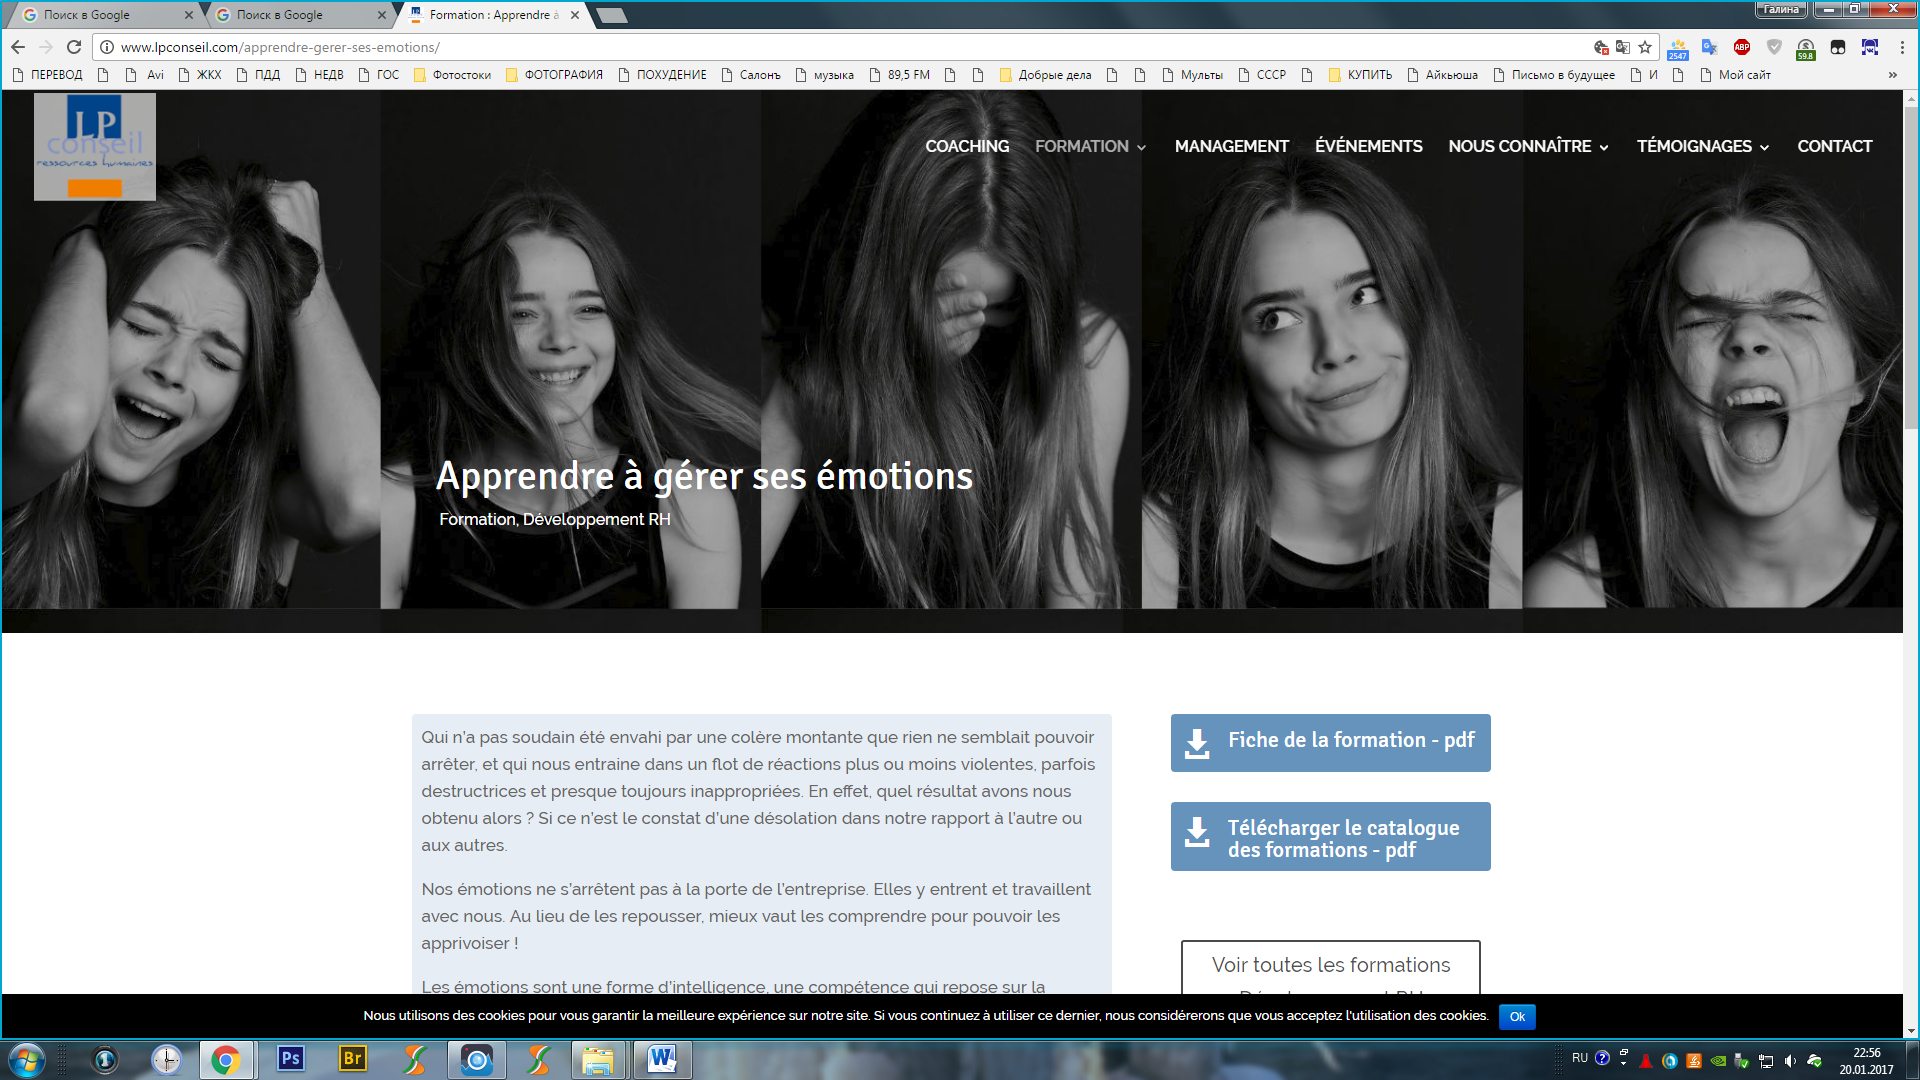Image resolution: width=1920 pixels, height=1080 pixels.
Task: Open the COACHING menu item
Action: coord(967,146)
